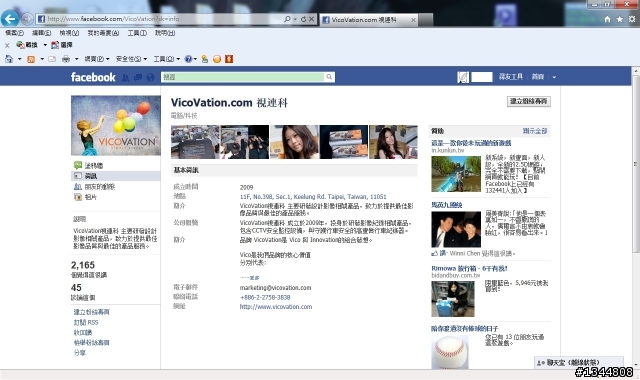Open the 檔案(F) File menu

tap(15, 33)
